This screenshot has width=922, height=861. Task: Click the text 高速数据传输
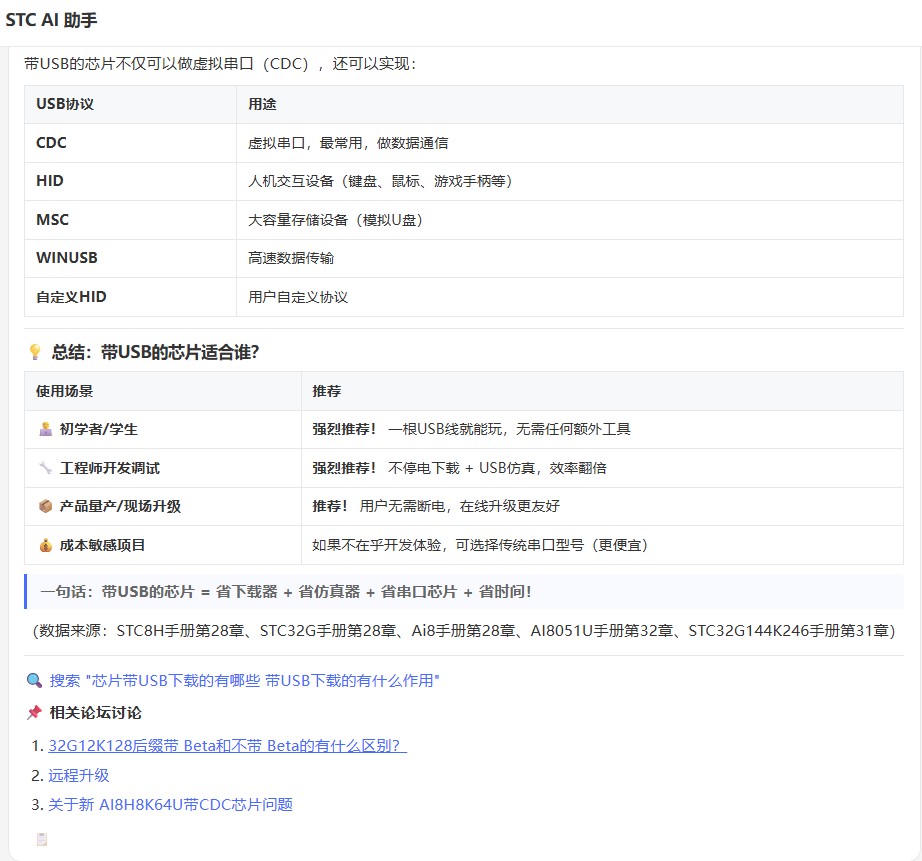click(291, 258)
